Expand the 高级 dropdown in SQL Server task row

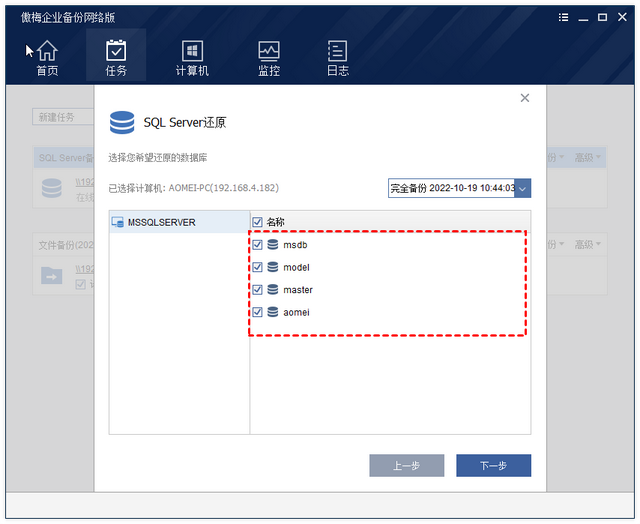587,158
